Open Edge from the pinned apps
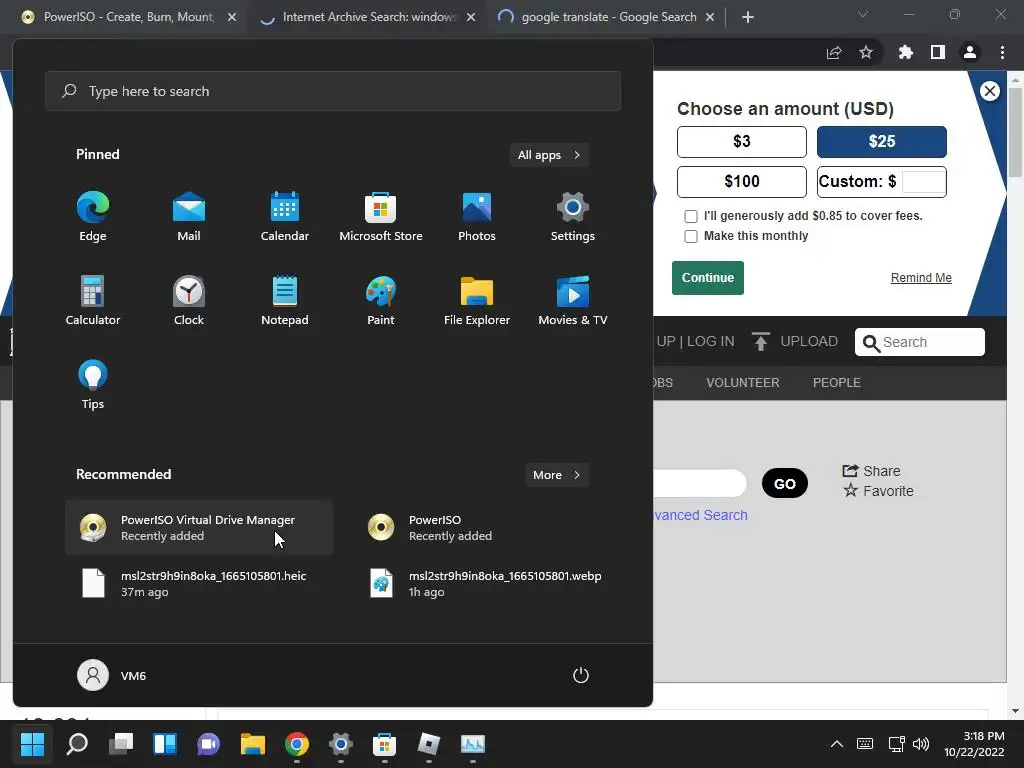1024x768 pixels. tap(93, 217)
